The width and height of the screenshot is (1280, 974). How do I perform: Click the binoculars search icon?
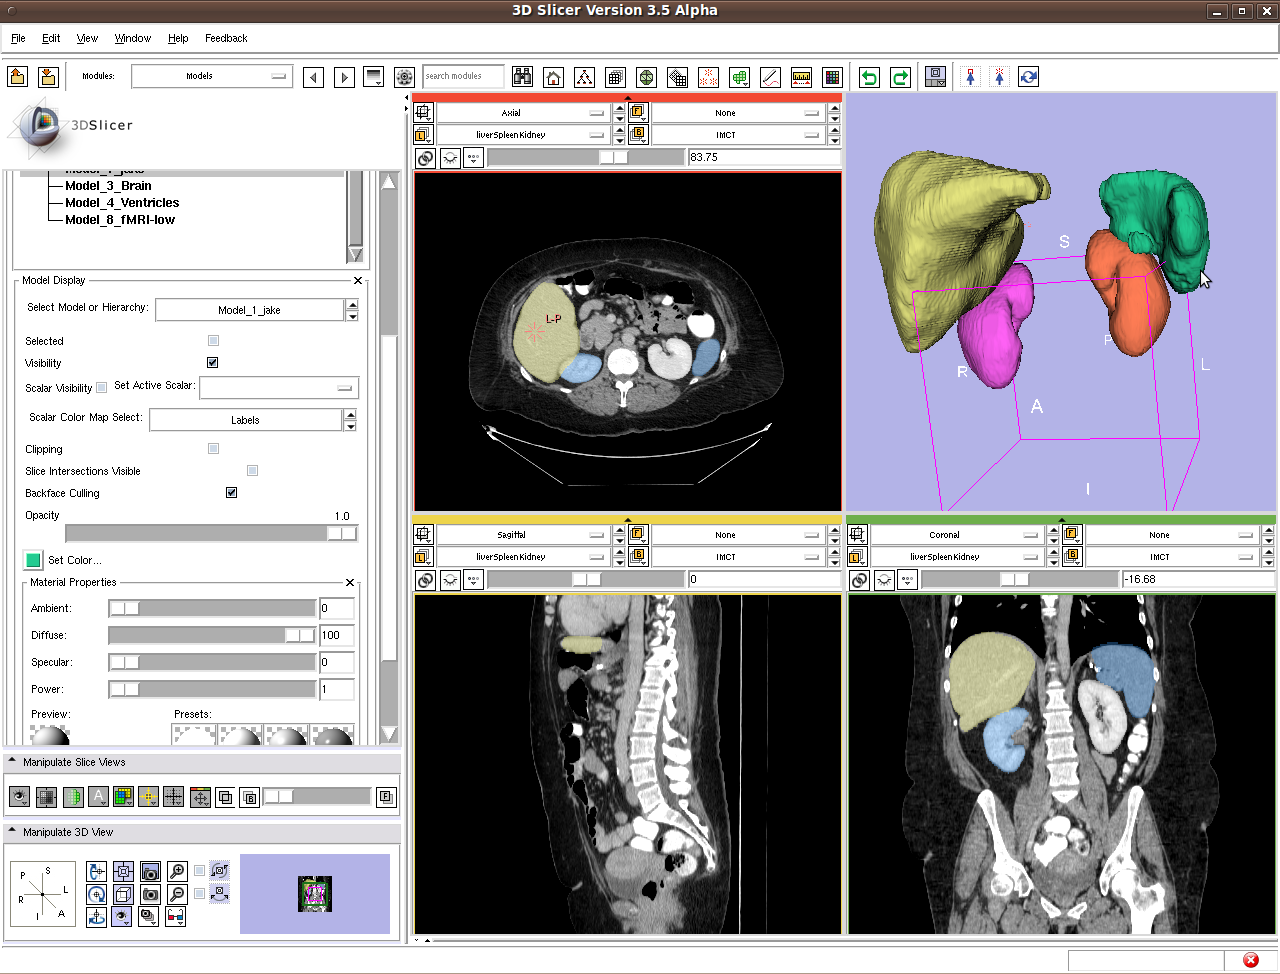coord(522,77)
